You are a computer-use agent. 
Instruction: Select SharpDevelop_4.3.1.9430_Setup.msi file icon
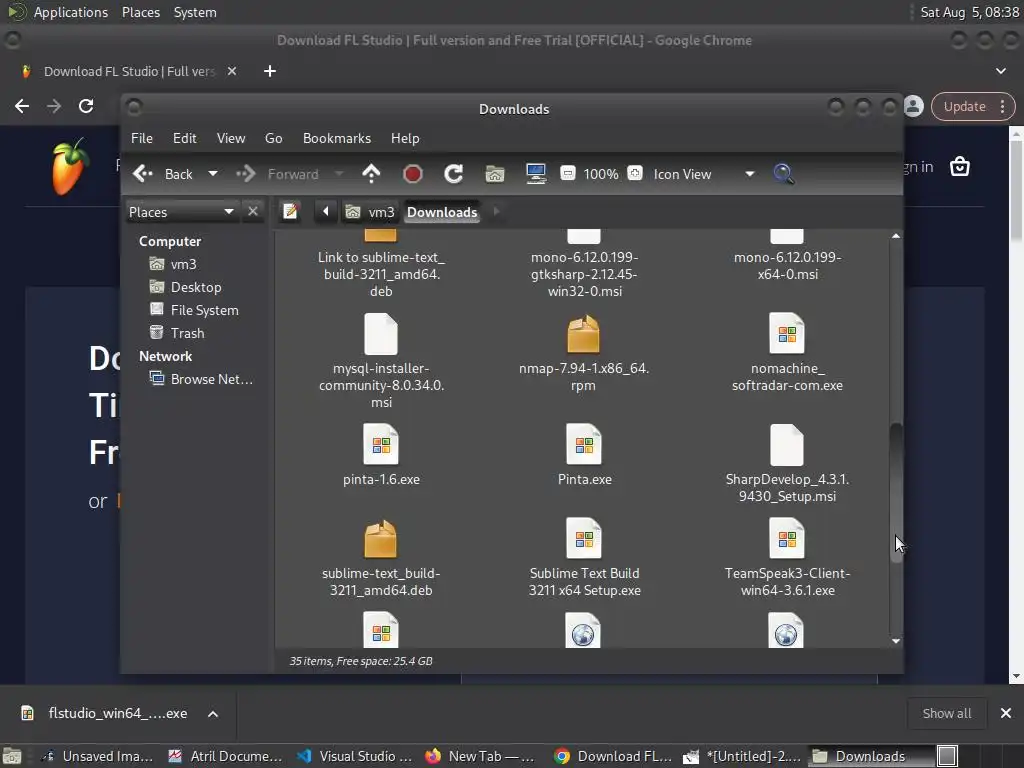click(x=786, y=445)
